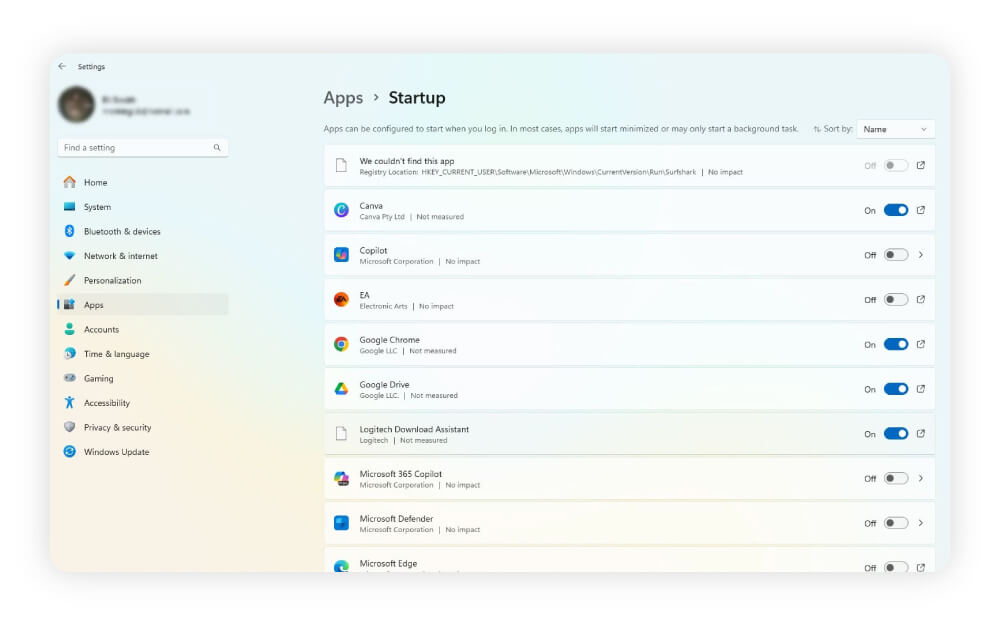Click the 'Microsoft Defender' app name
Viewport: 1000px width, 626px height.
pos(396,518)
